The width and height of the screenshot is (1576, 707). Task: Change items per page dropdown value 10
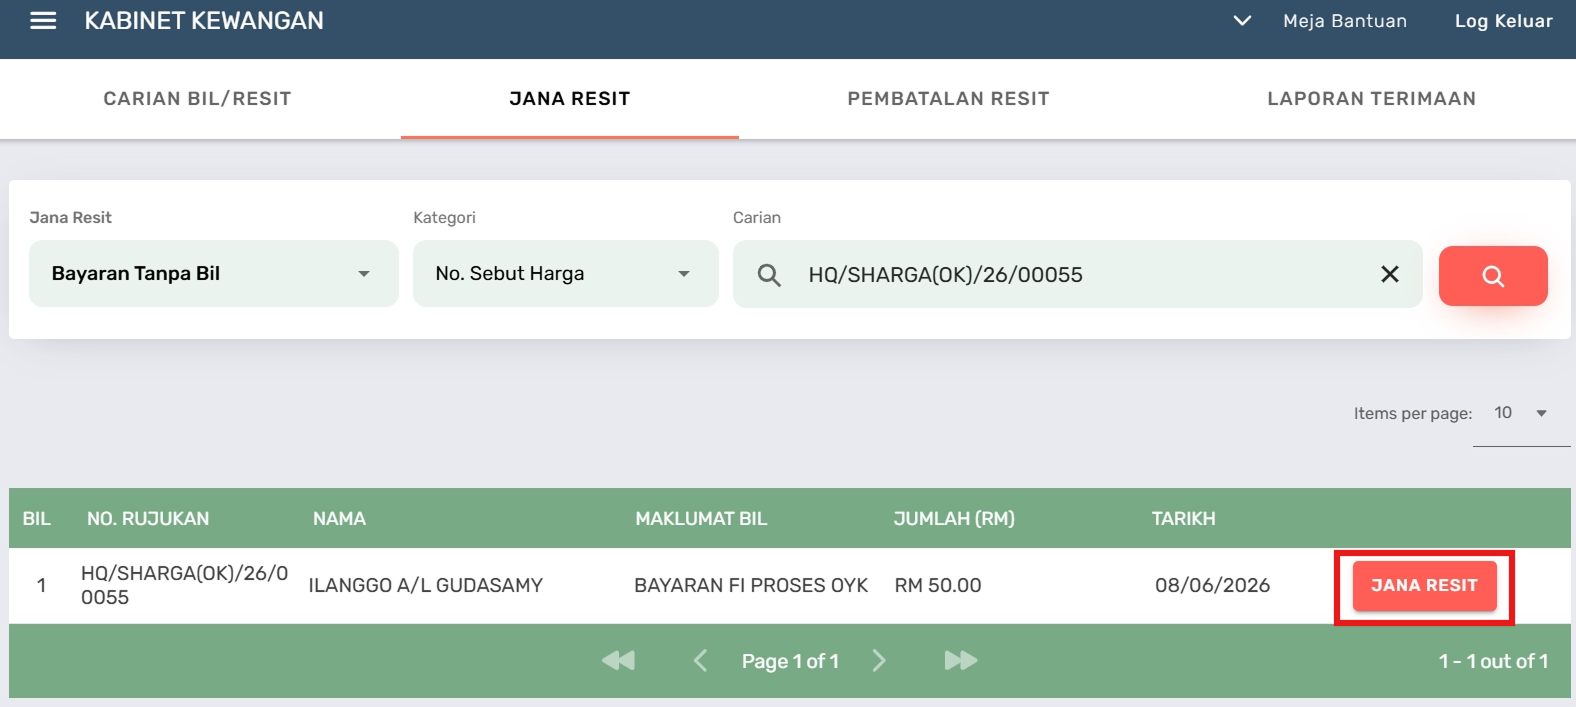tap(1521, 413)
